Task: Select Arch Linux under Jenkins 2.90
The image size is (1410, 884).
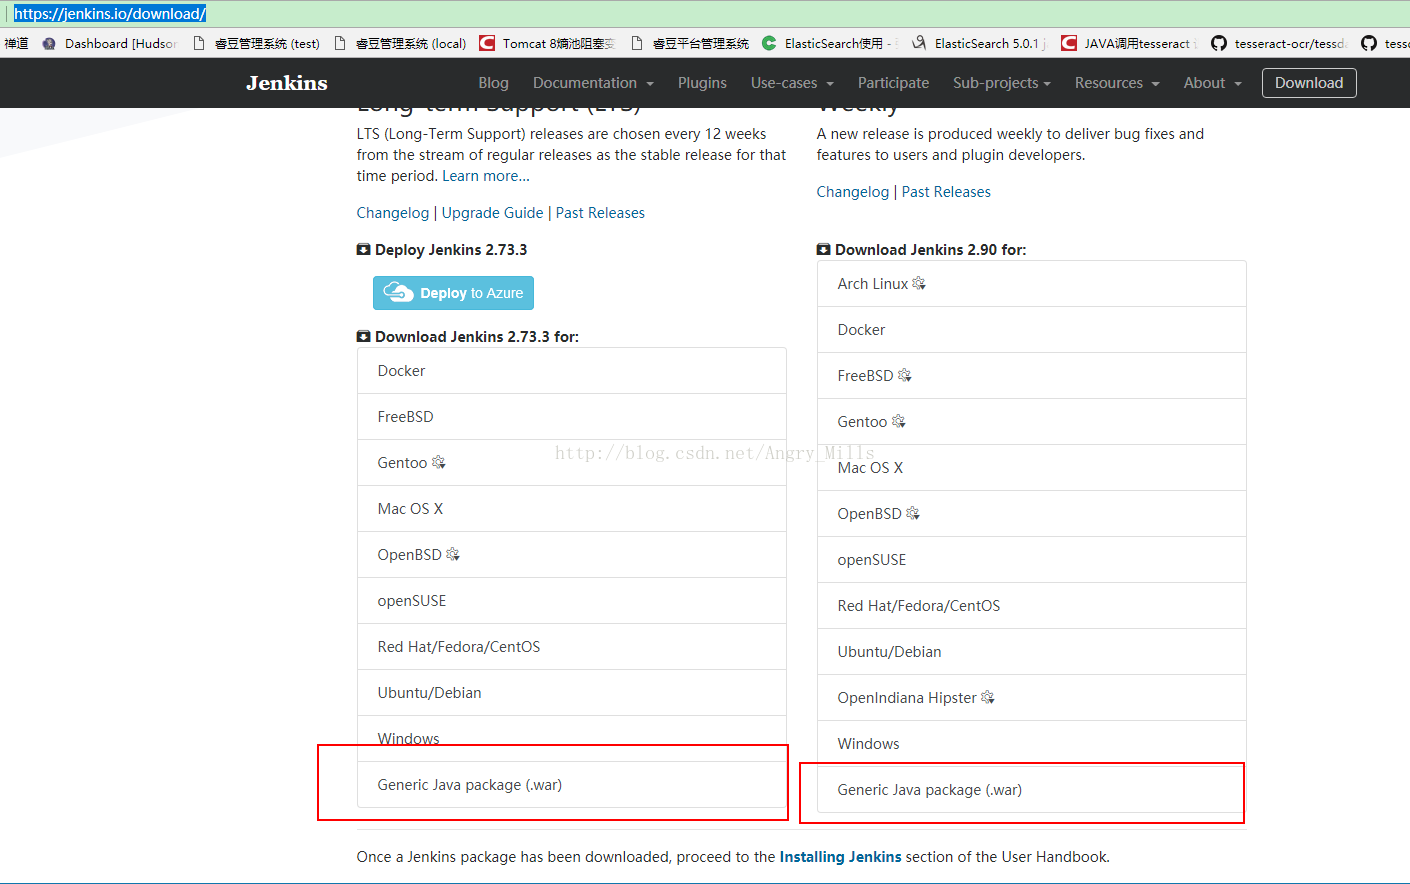Action: [x=1032, y=284]
